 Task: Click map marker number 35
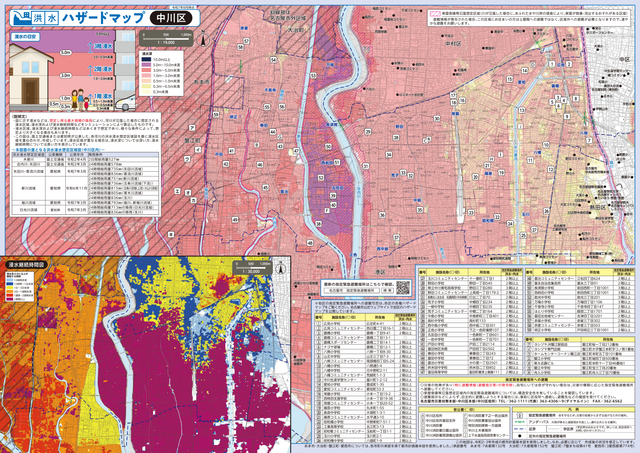(x=420, y=210)
